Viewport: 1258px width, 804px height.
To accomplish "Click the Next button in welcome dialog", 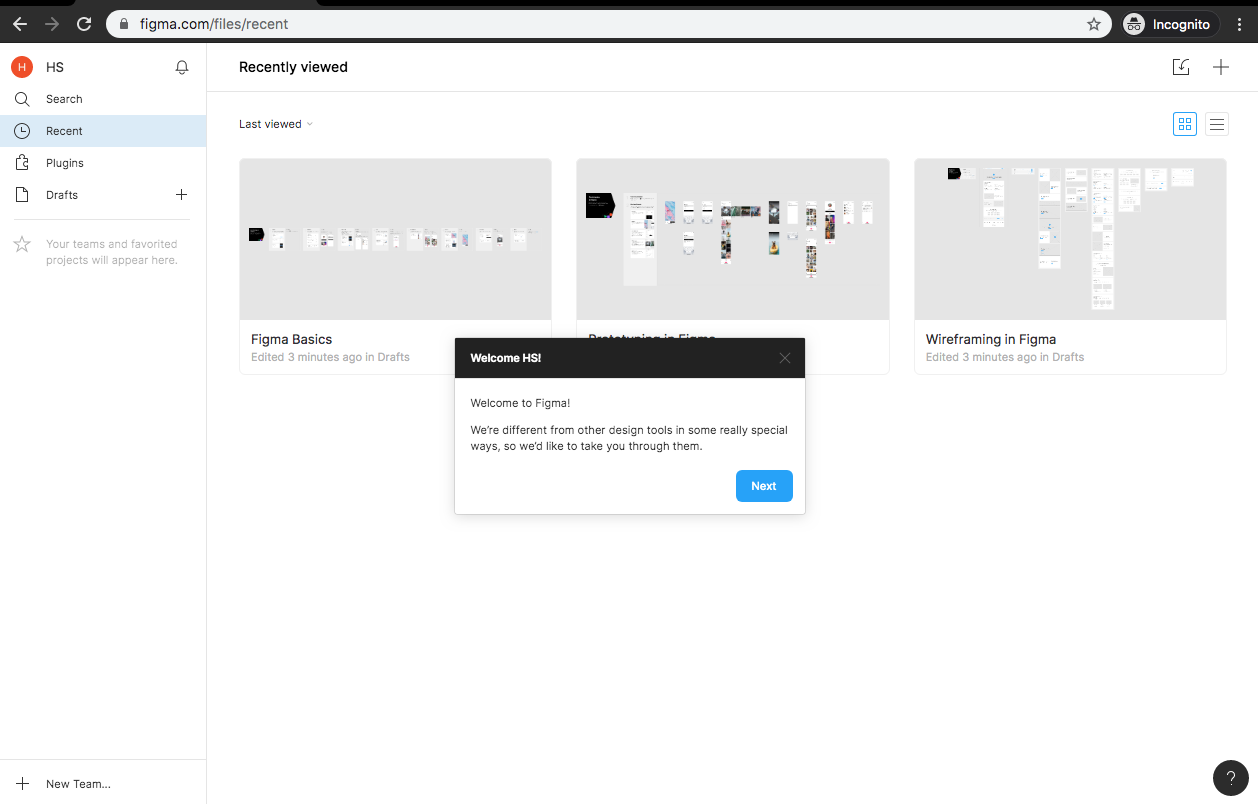I will pos(764,486).
